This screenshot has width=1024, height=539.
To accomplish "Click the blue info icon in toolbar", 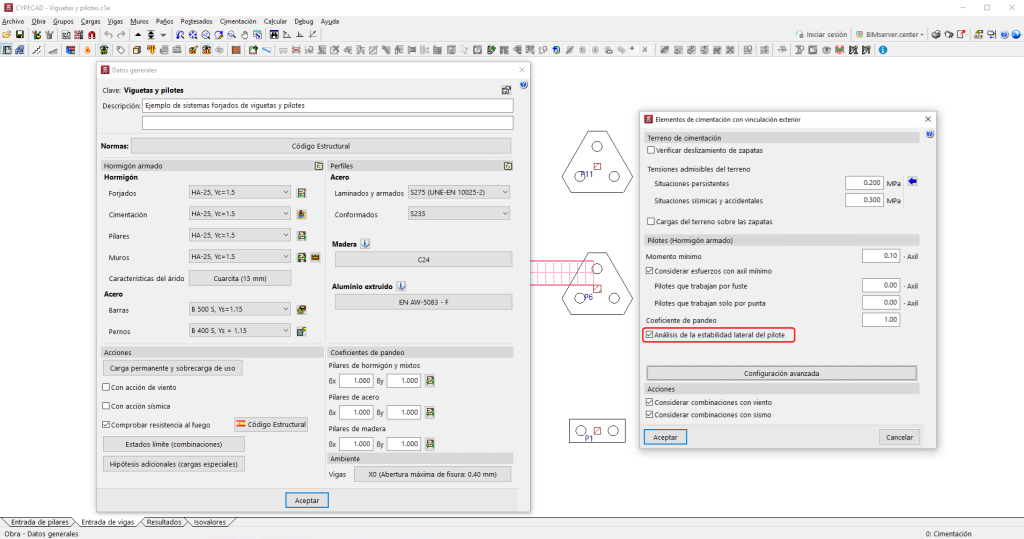I will [883, 50].
